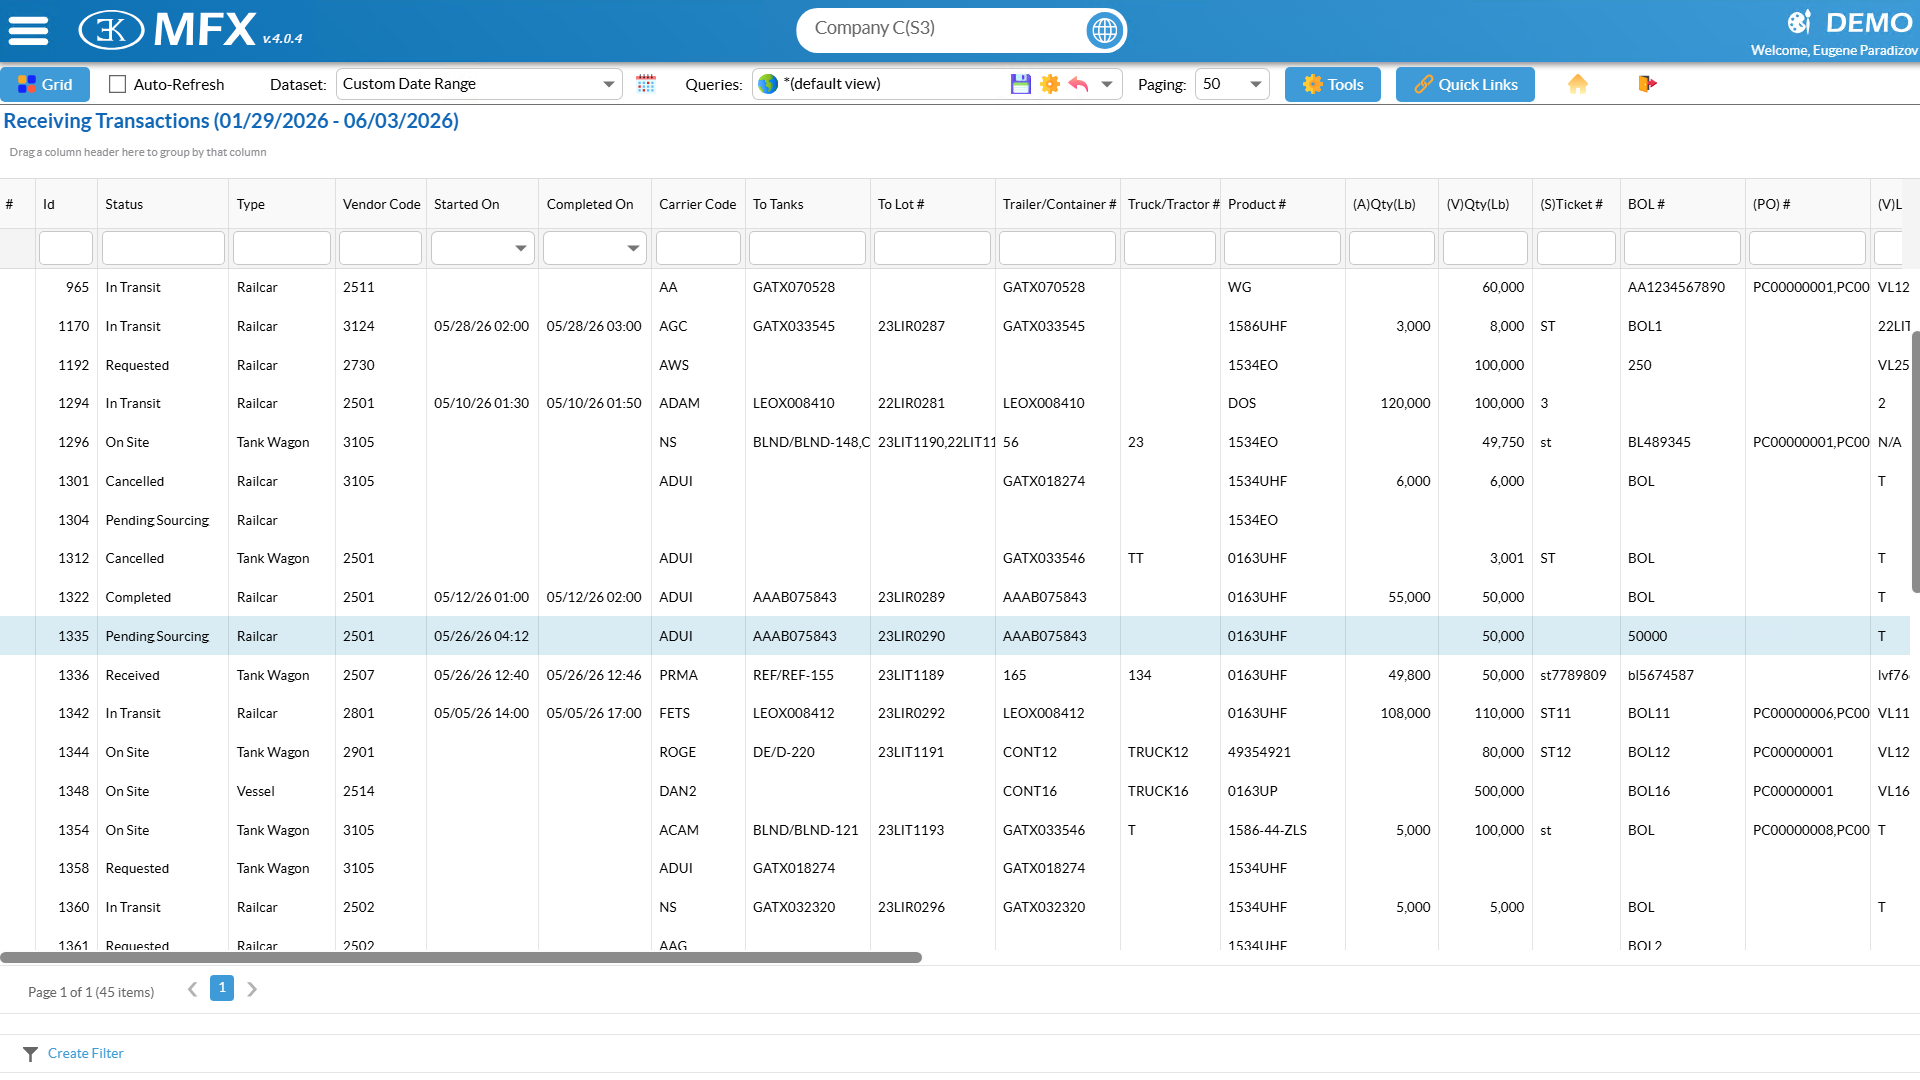
Task: Sort by Carrier Code column header
Action: (x=698, y=204)
